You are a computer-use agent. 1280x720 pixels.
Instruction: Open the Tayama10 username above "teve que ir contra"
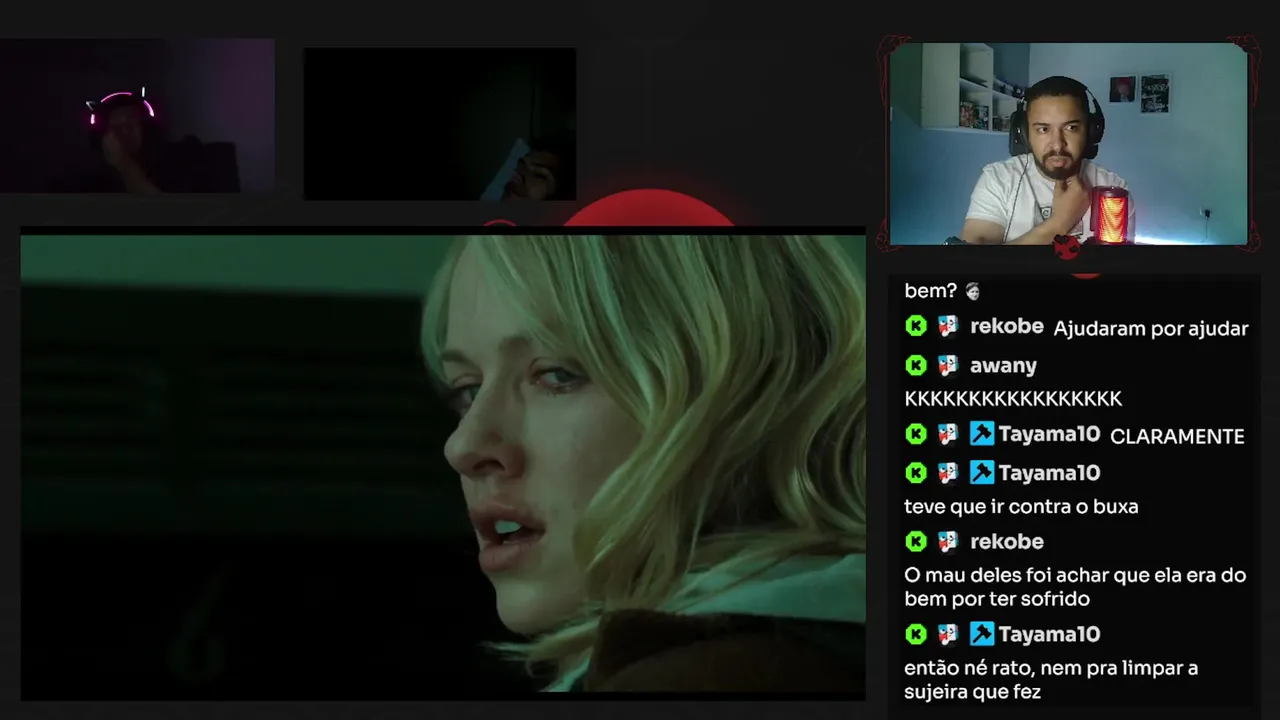(1049, 473)
